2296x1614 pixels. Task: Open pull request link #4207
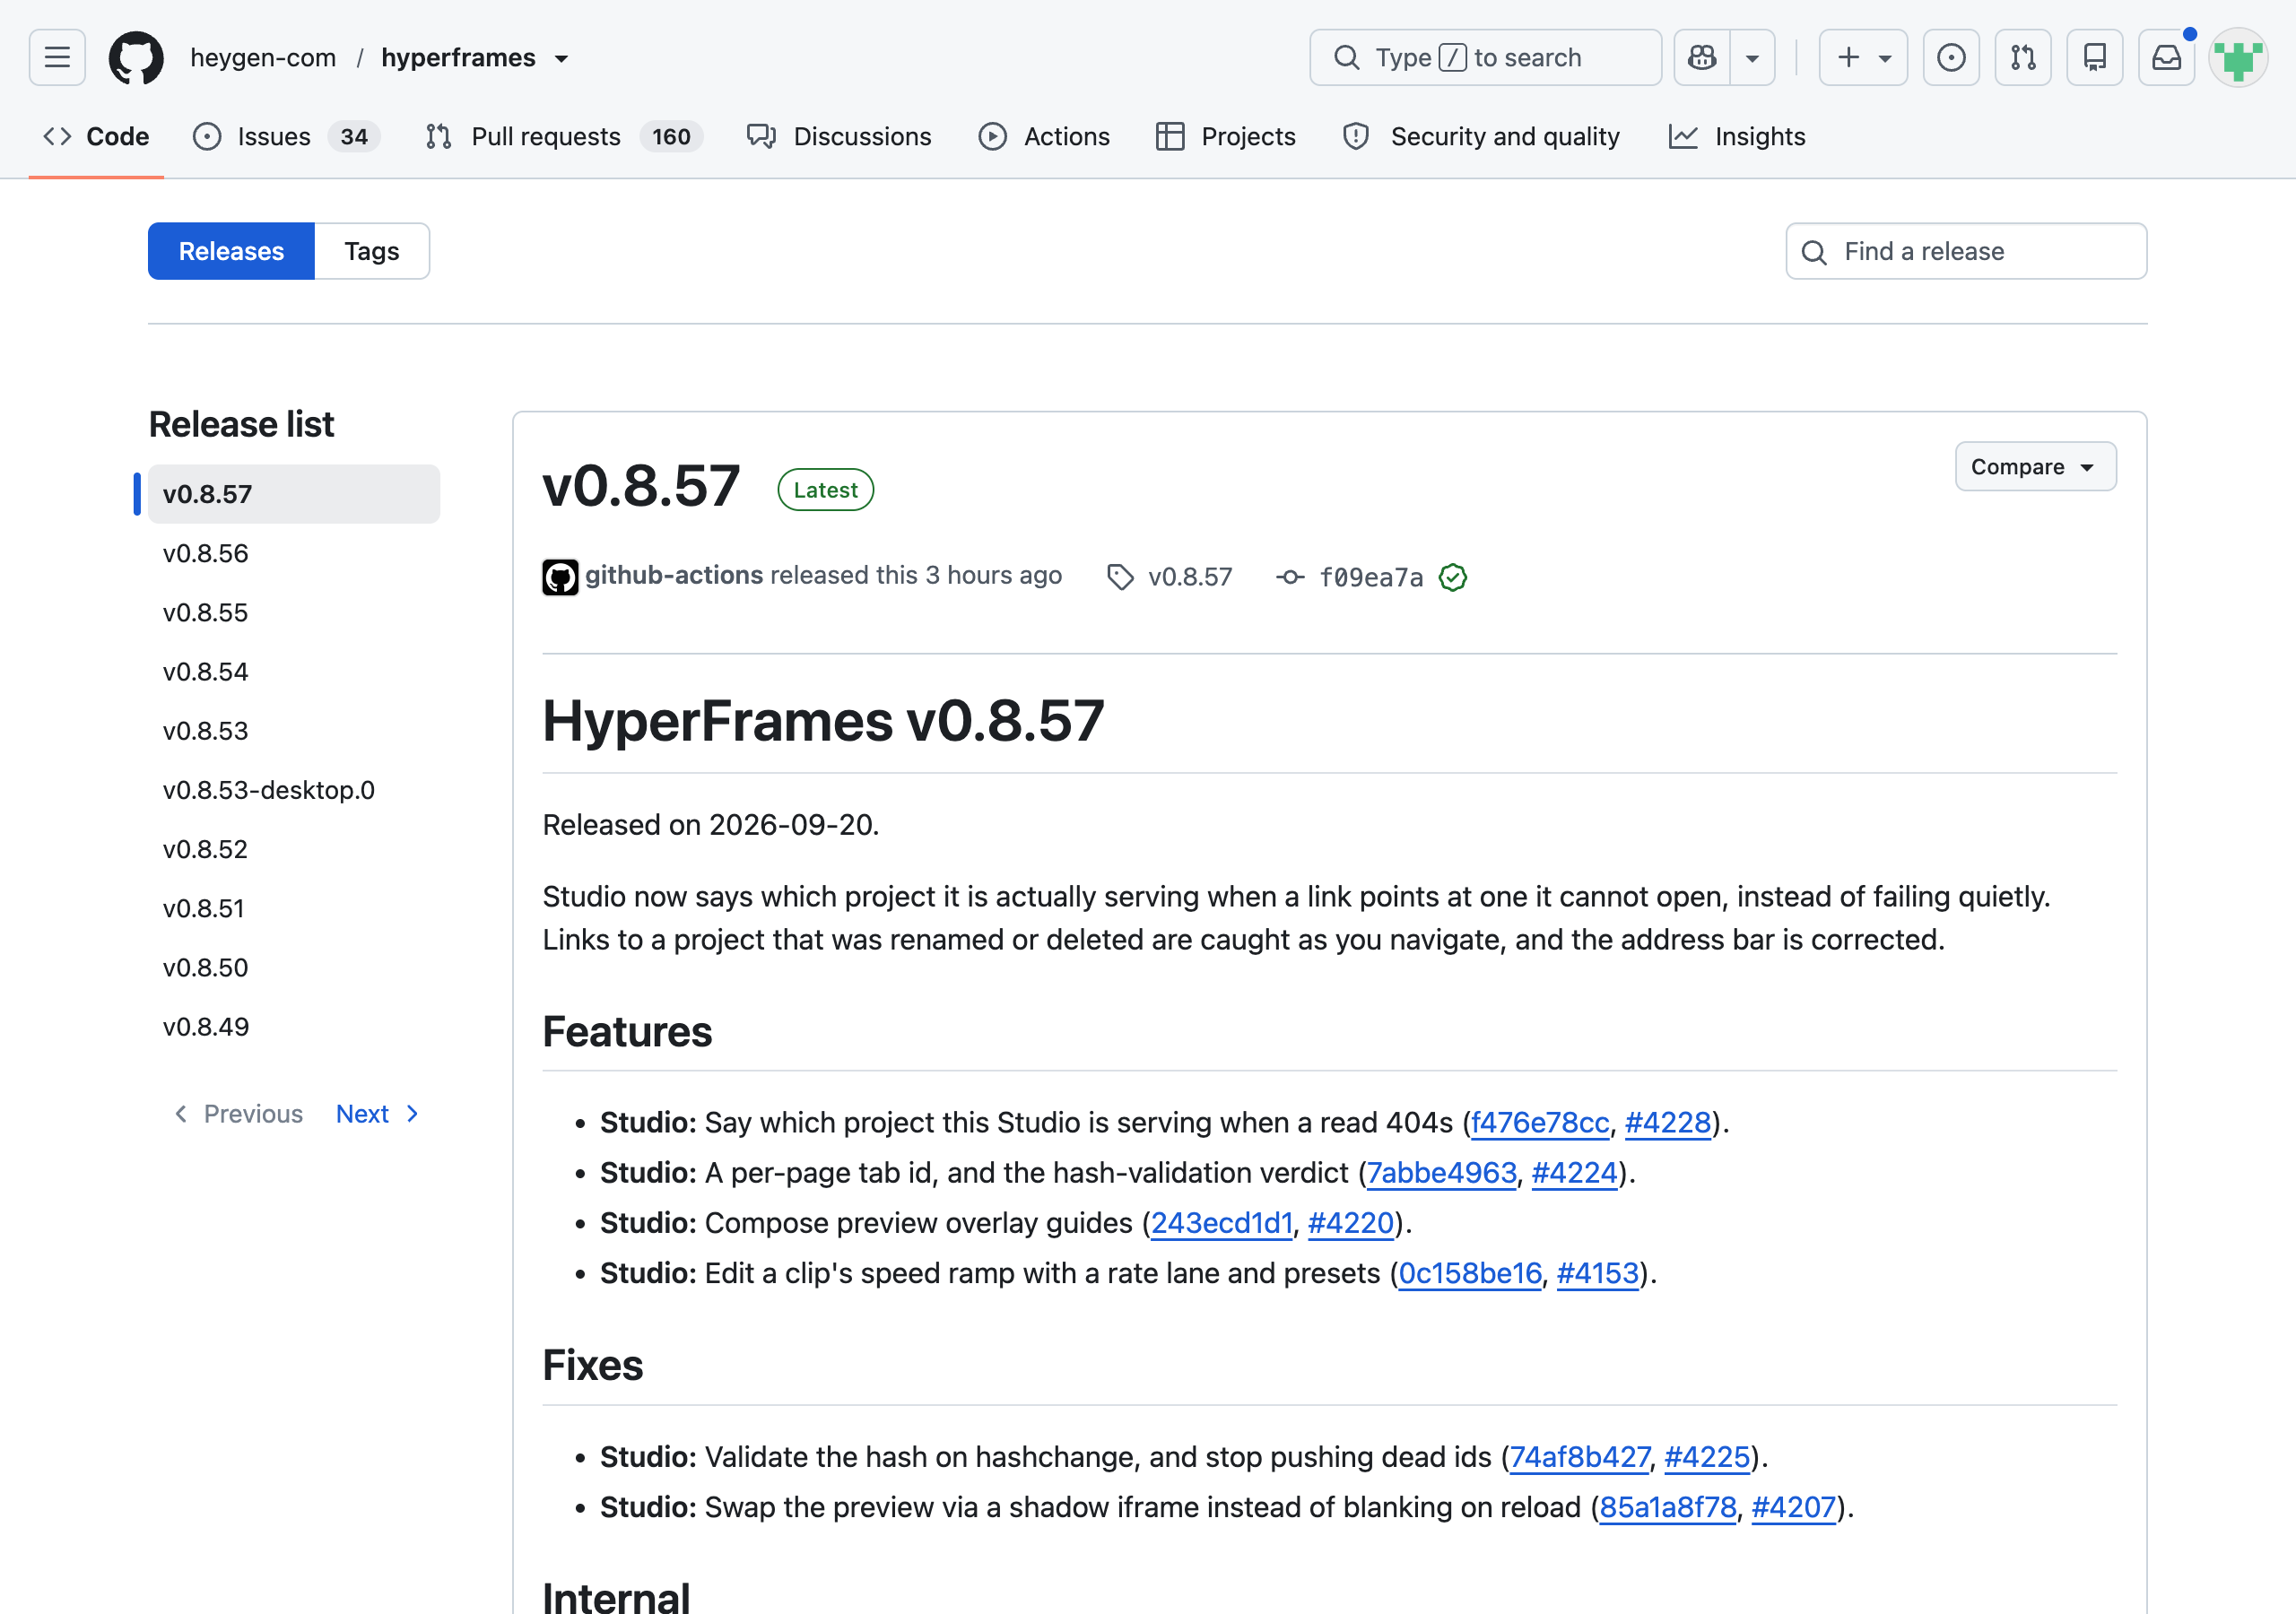[x=1794, y=1506]
